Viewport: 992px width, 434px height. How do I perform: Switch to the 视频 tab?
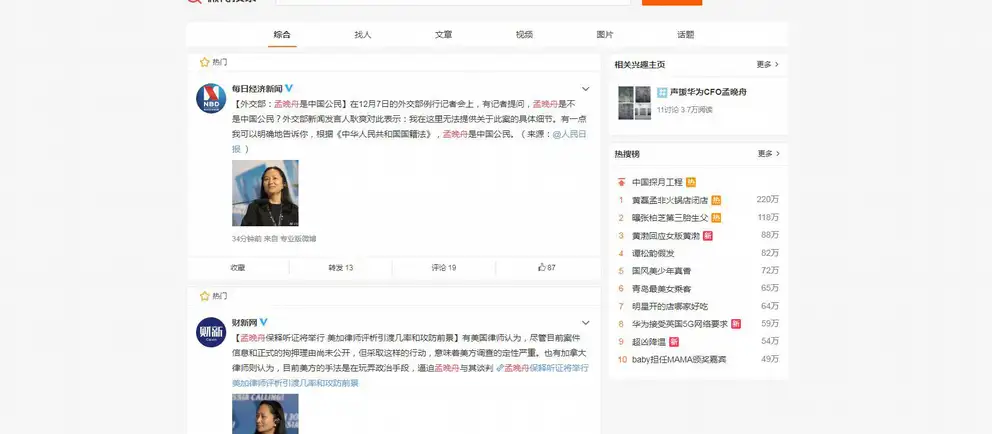524,35
